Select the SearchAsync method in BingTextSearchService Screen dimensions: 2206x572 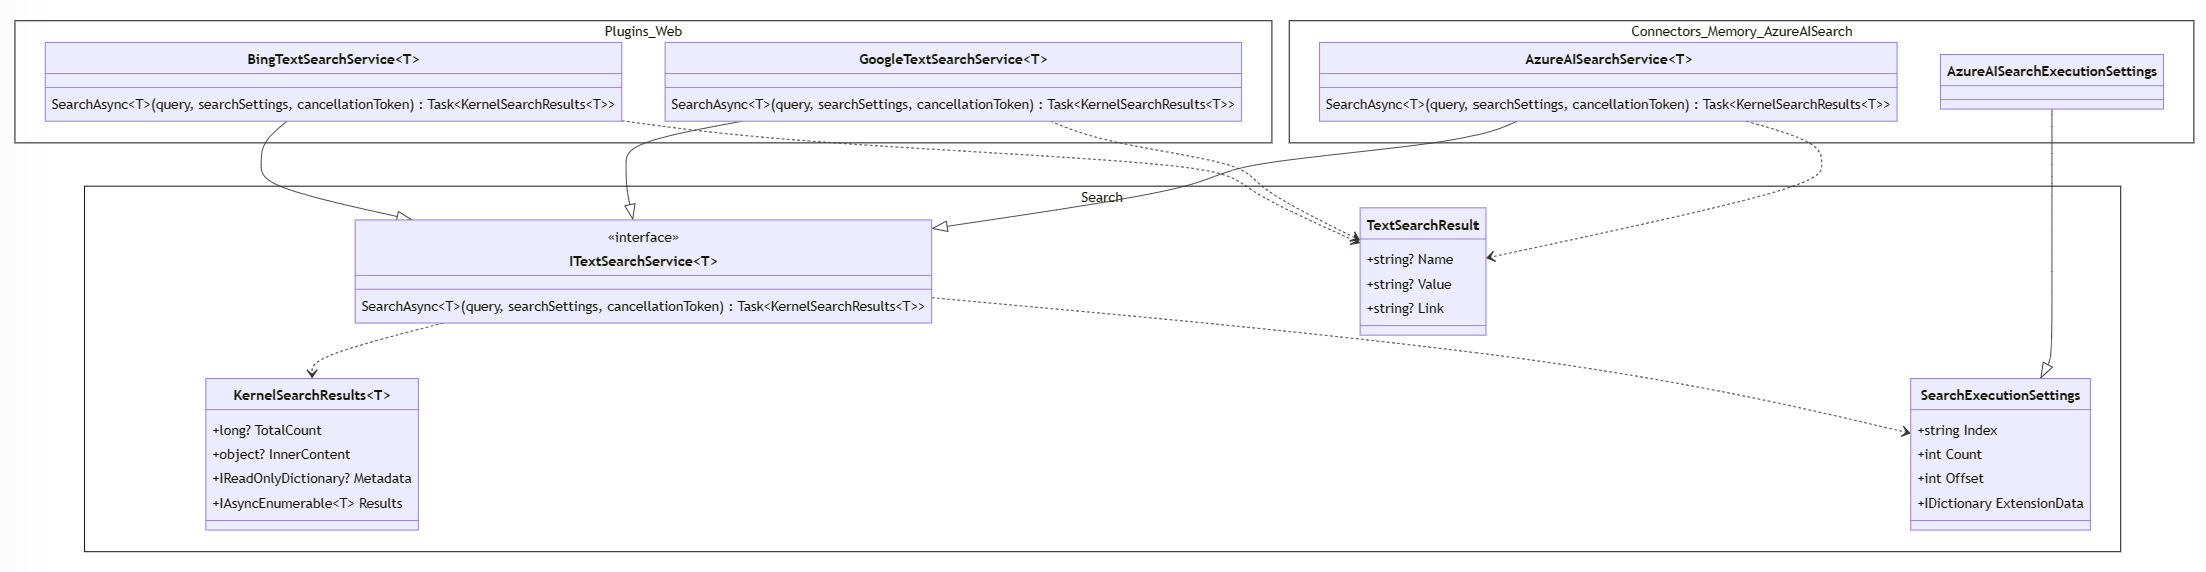coord(333,104)
